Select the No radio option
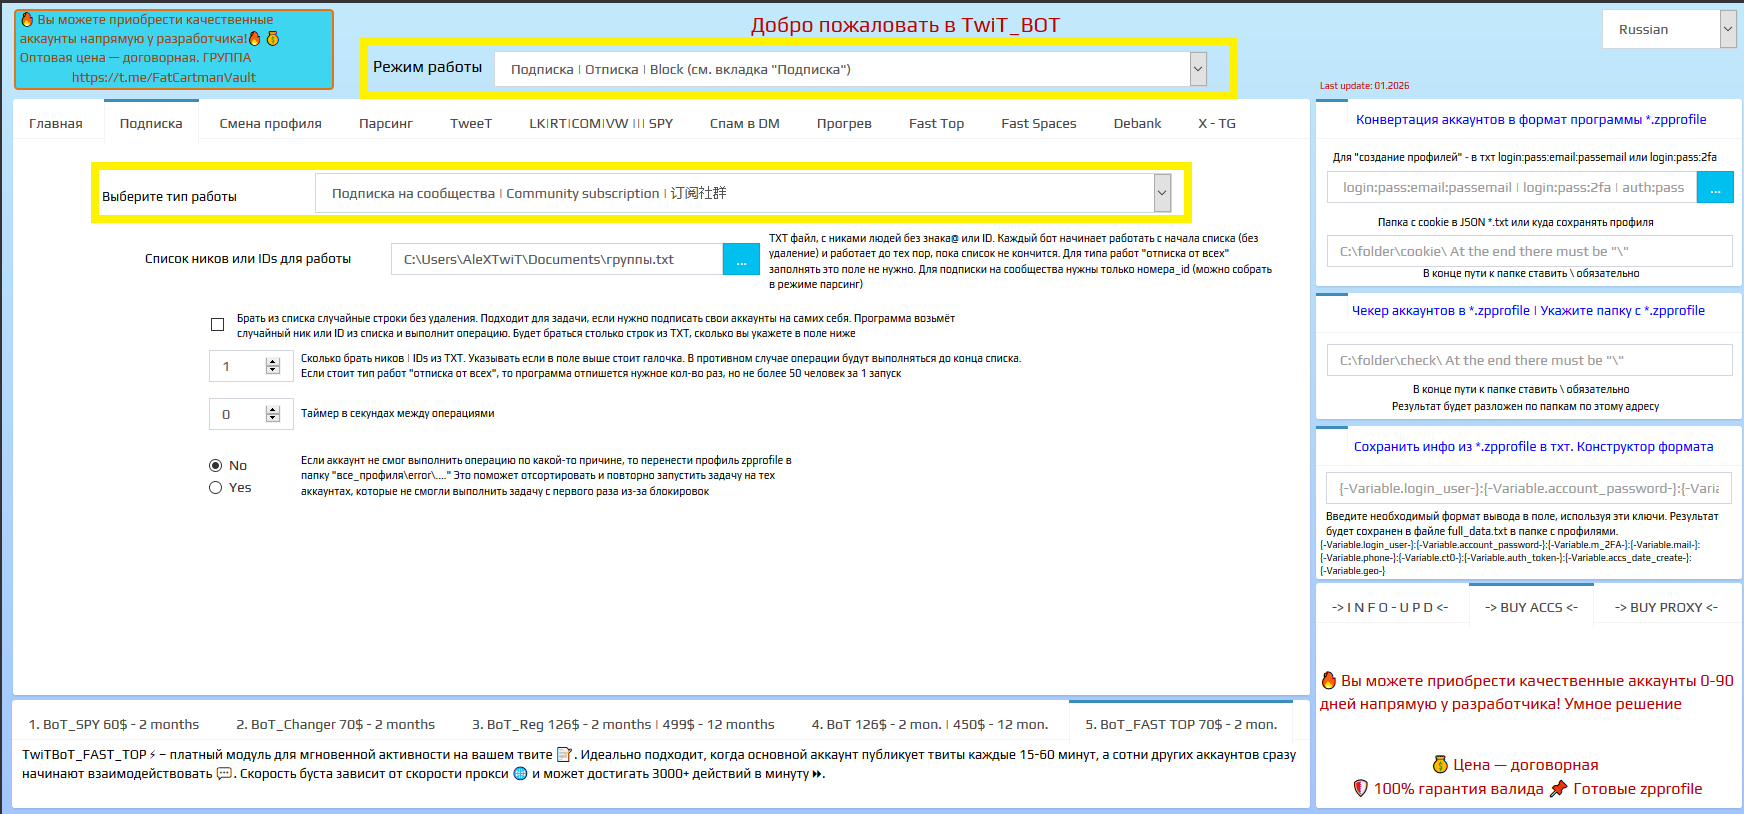The width and height of the screenshot is (1744, 814). pyautogui.click(x=215, y=465)
